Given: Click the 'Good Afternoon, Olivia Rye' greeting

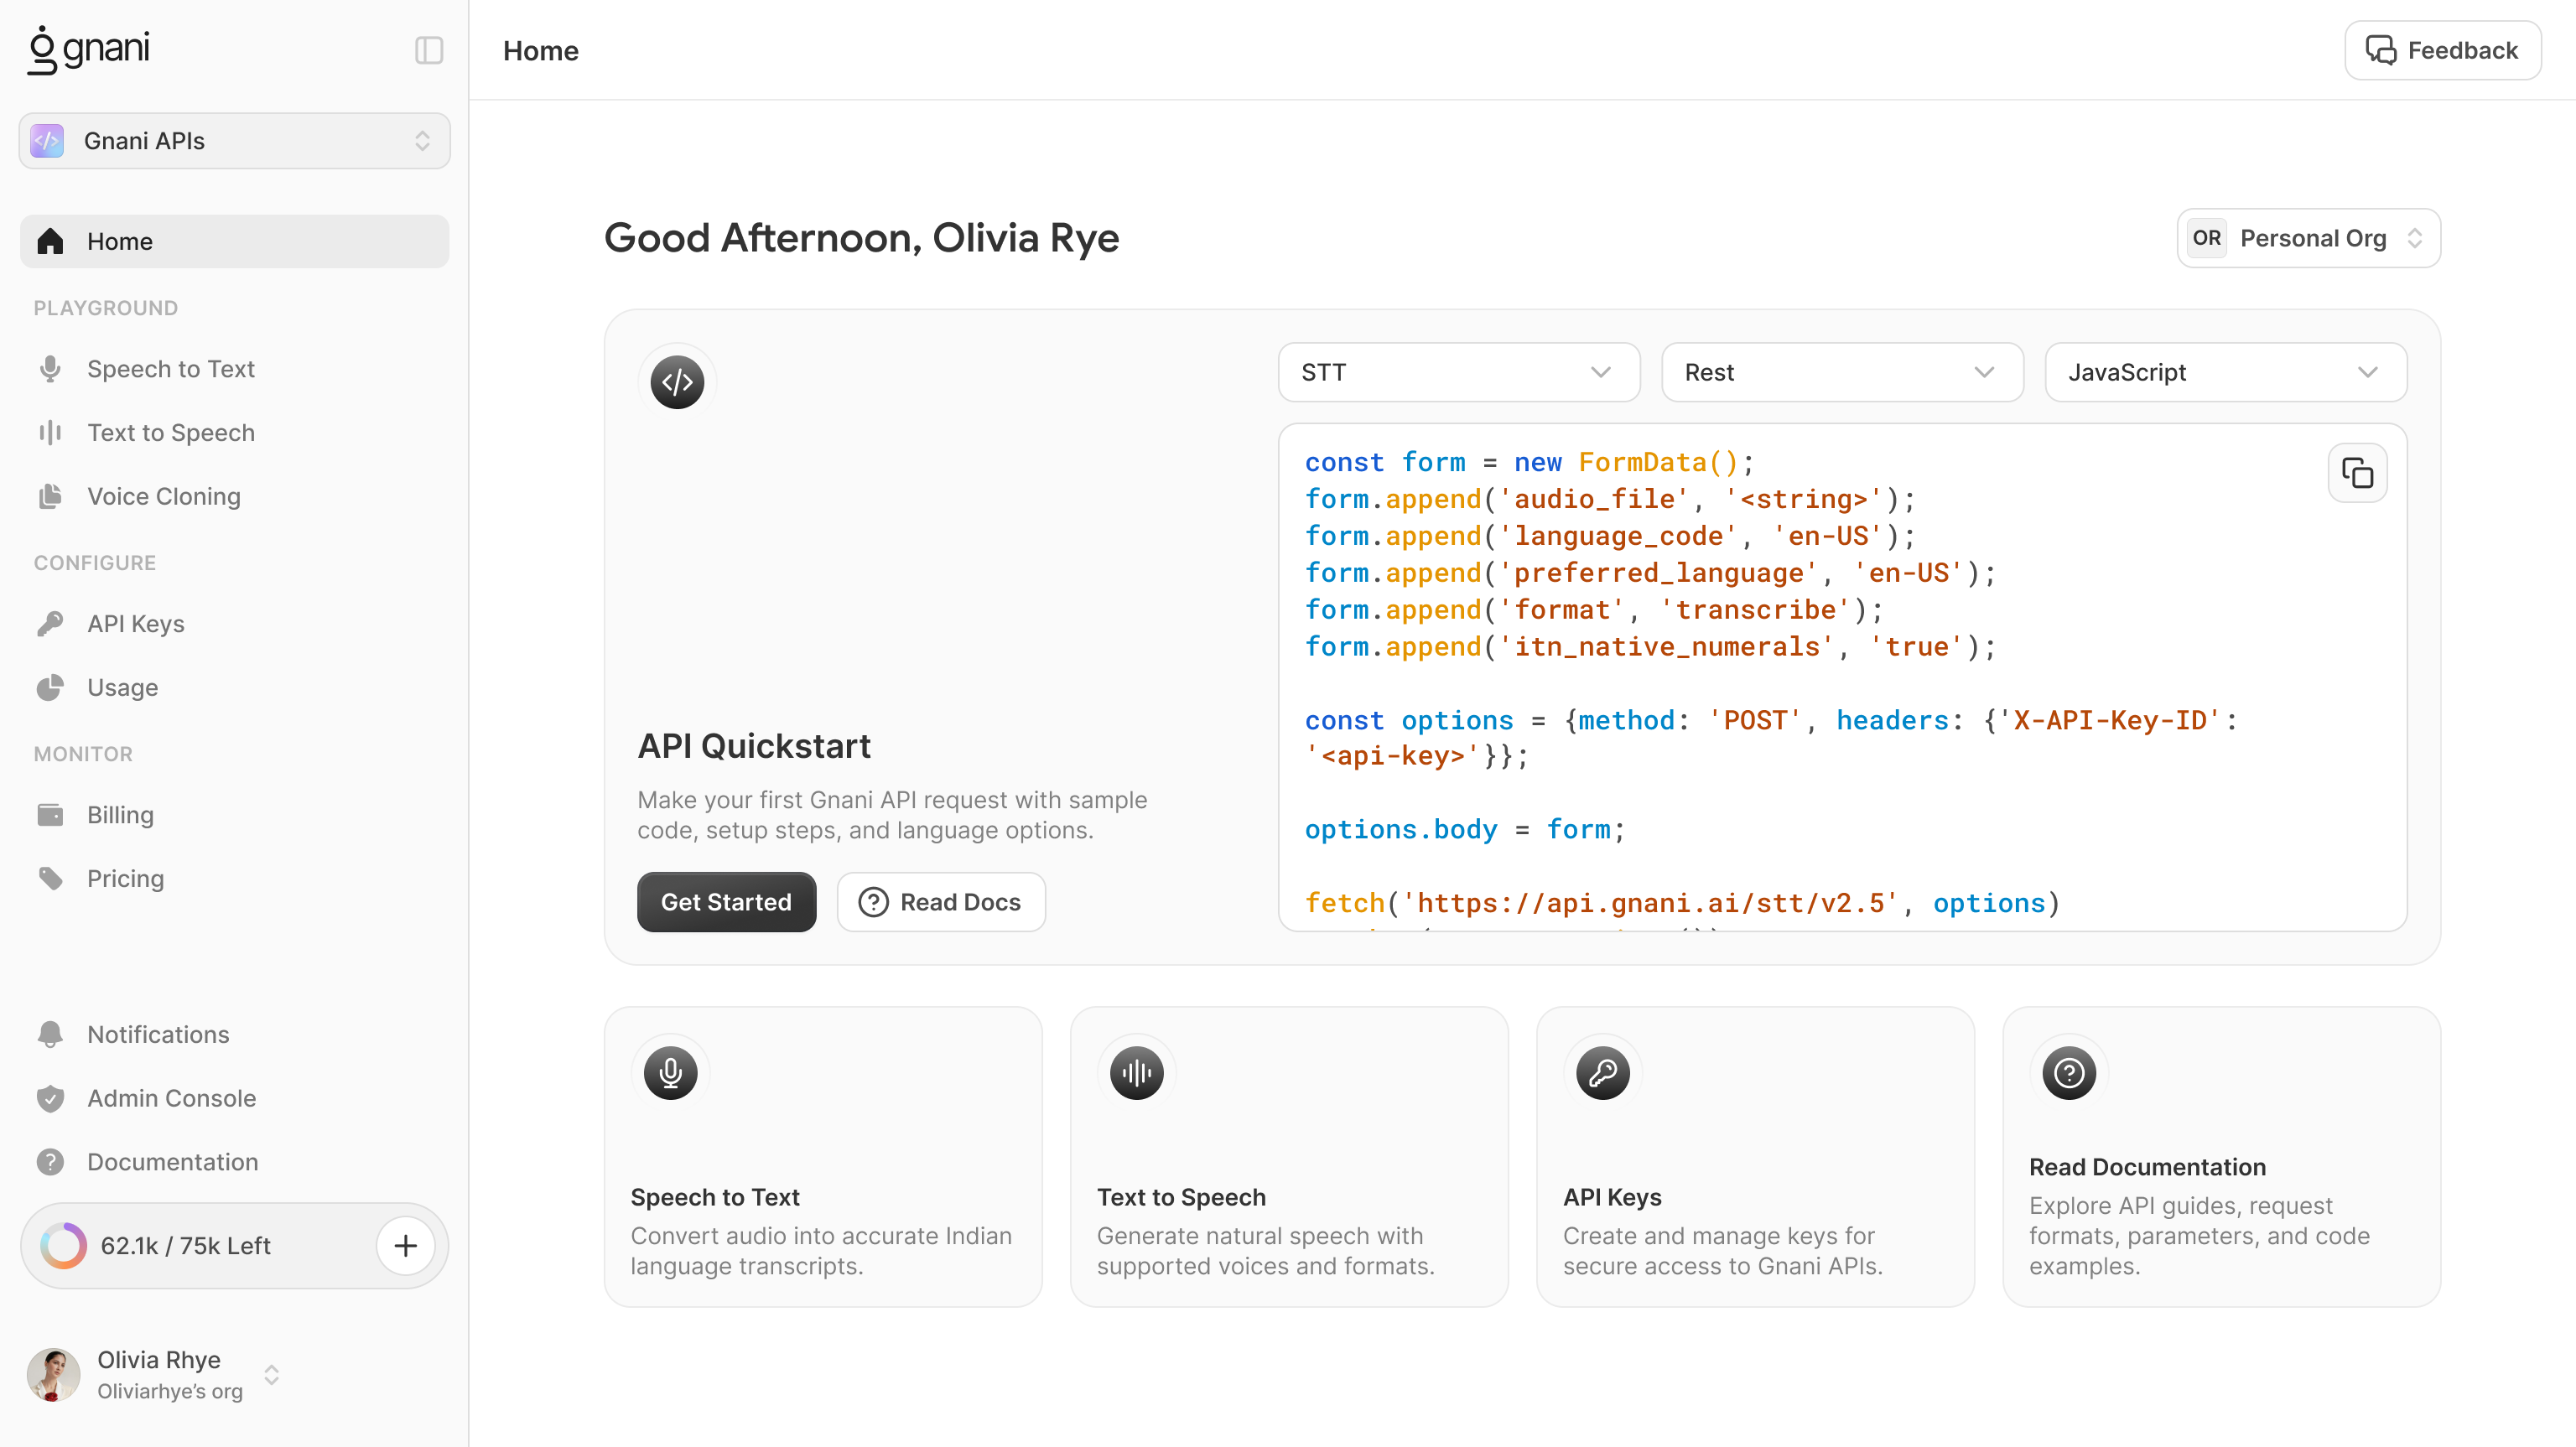Looking at the screenshot, I should [x=861, y=238].
